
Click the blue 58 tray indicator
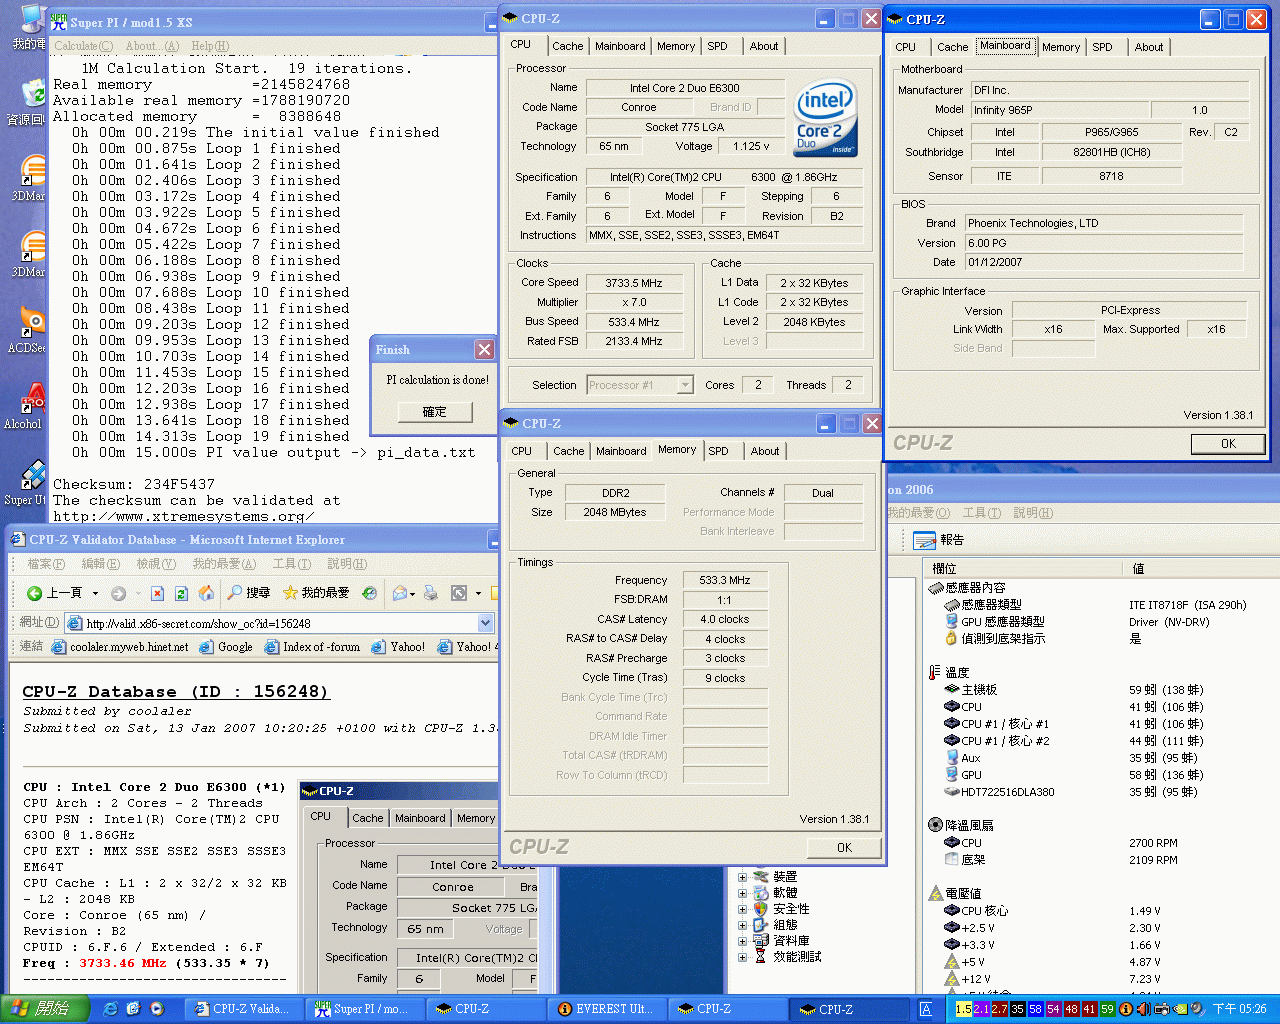[1035, 1009]
